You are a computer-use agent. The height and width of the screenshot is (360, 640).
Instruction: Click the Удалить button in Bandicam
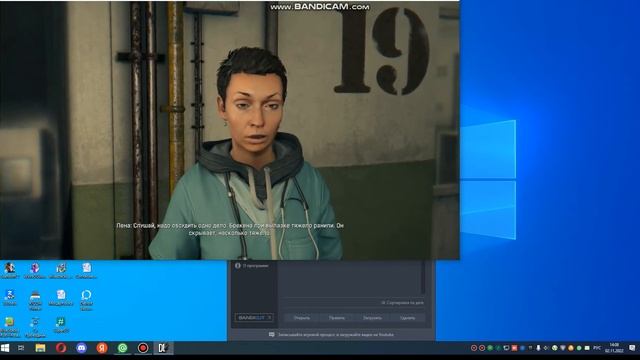tap(407, 318)
